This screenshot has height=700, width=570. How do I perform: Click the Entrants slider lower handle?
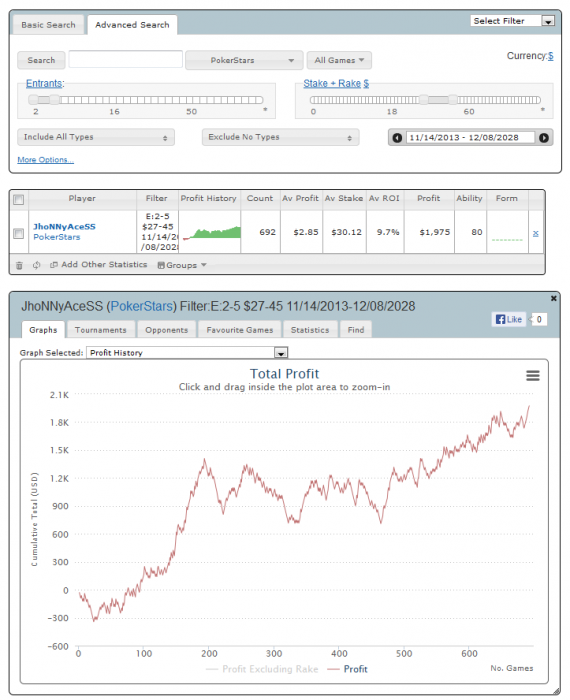click(x=33, y=100)
